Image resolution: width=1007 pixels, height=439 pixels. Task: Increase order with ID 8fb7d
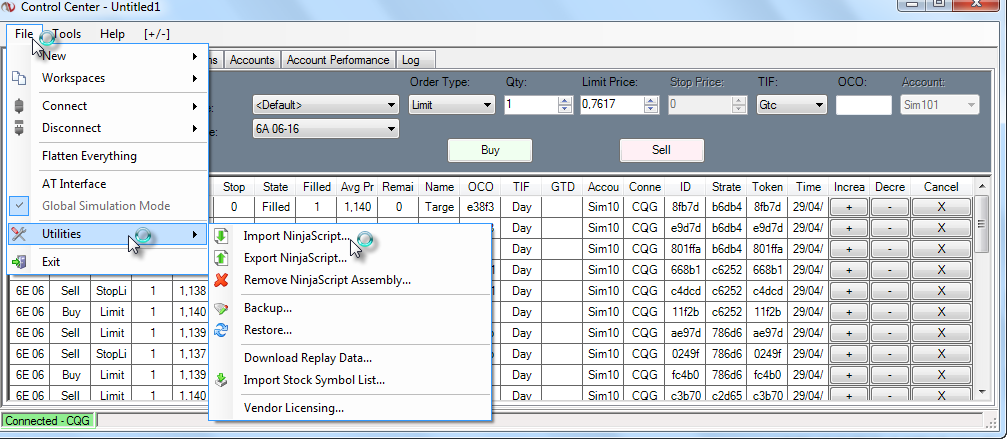(848, 207)
